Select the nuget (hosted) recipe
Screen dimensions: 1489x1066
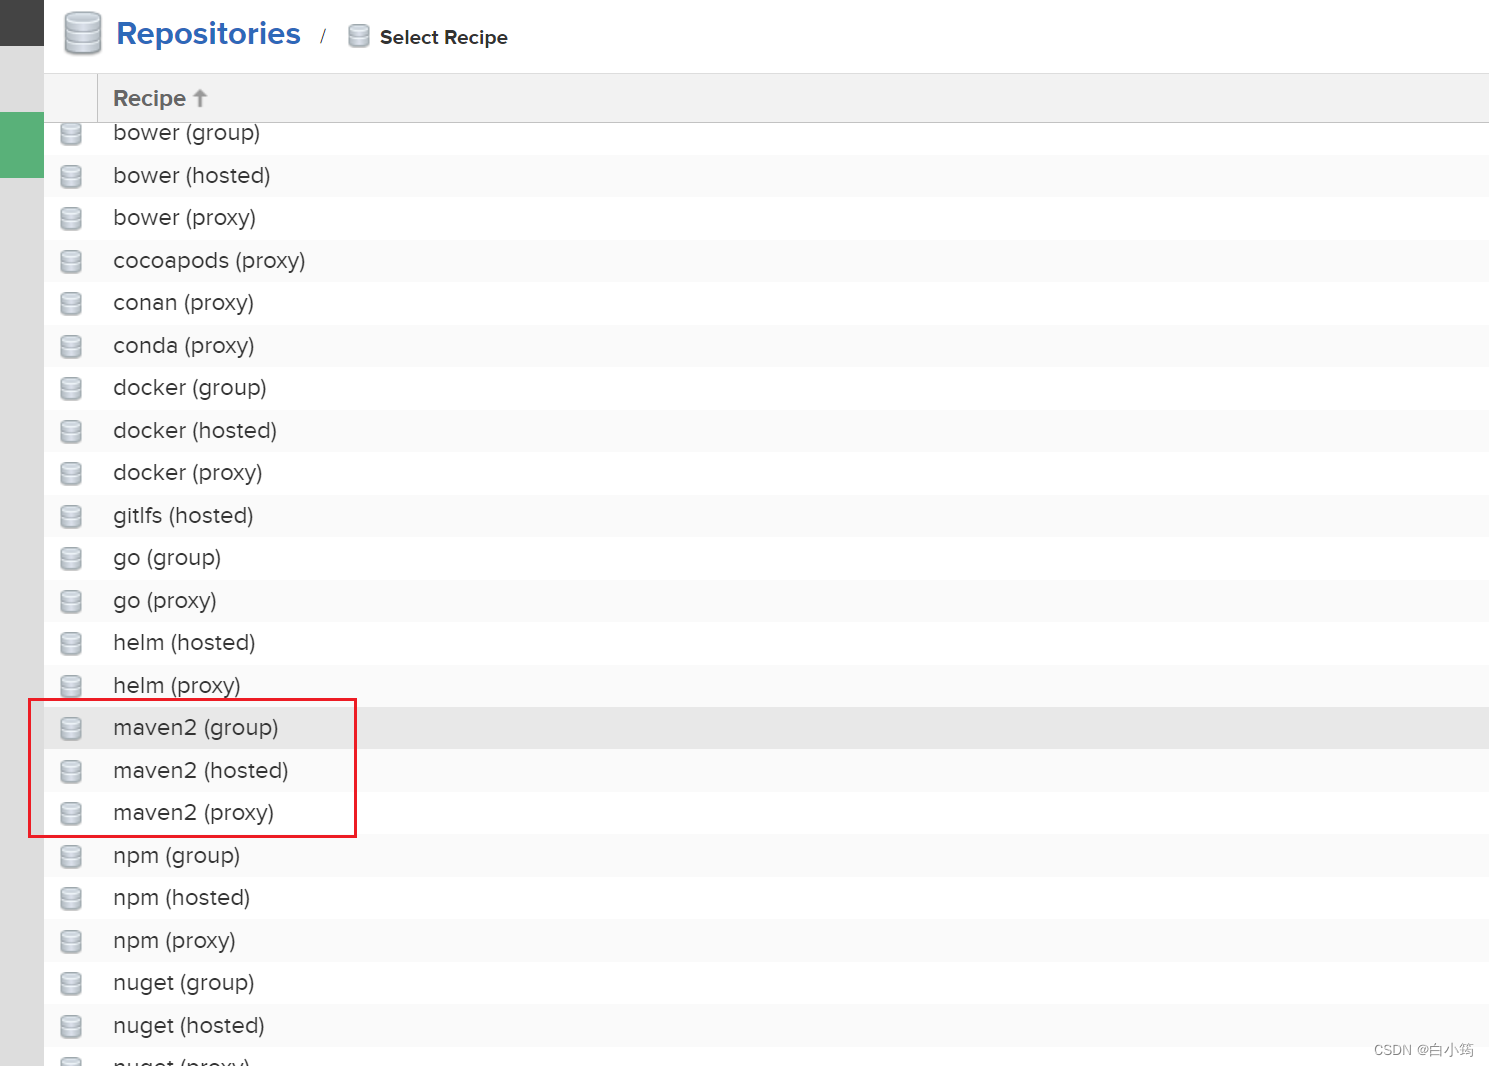click(x=766, y=1026)
